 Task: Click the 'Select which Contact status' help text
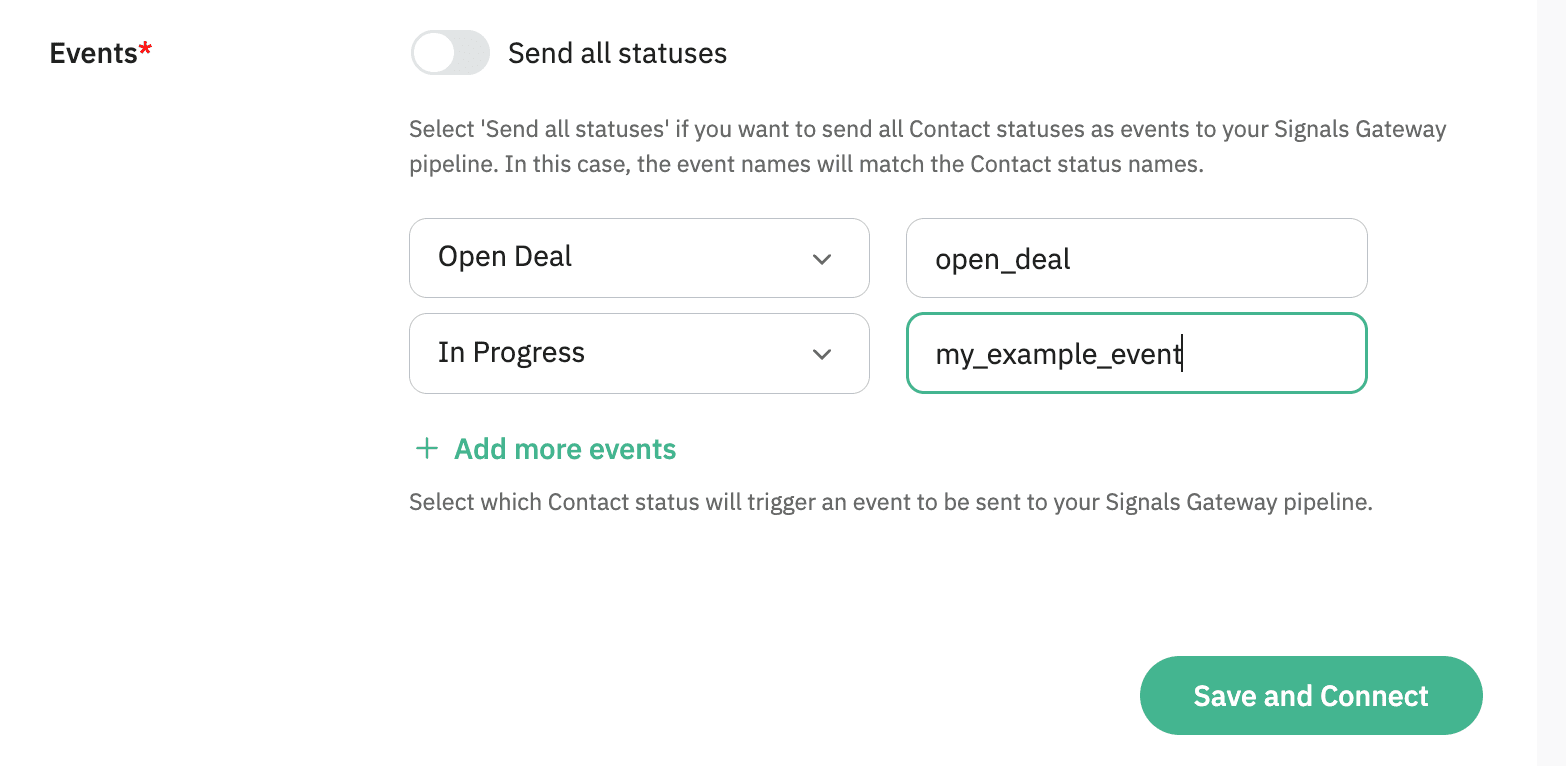click(x=890, y=502)
